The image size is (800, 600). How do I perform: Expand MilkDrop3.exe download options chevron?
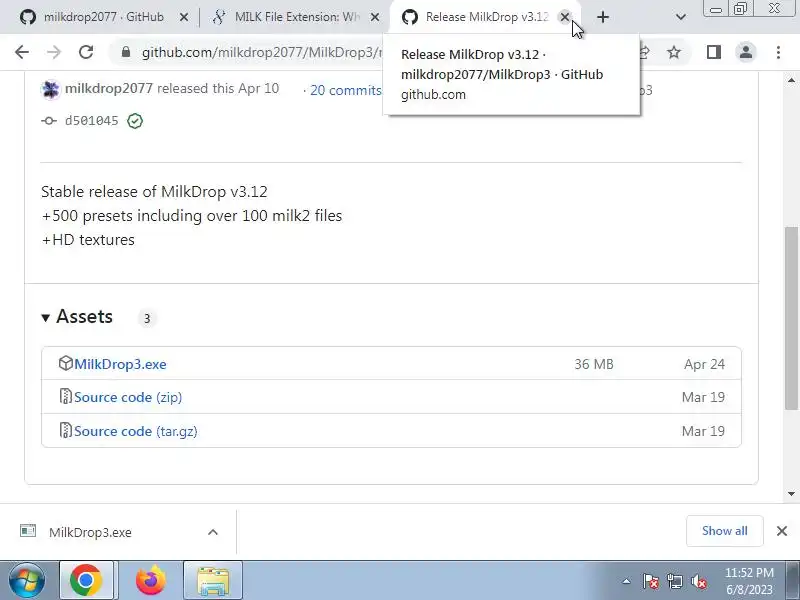tap(213, 532)
